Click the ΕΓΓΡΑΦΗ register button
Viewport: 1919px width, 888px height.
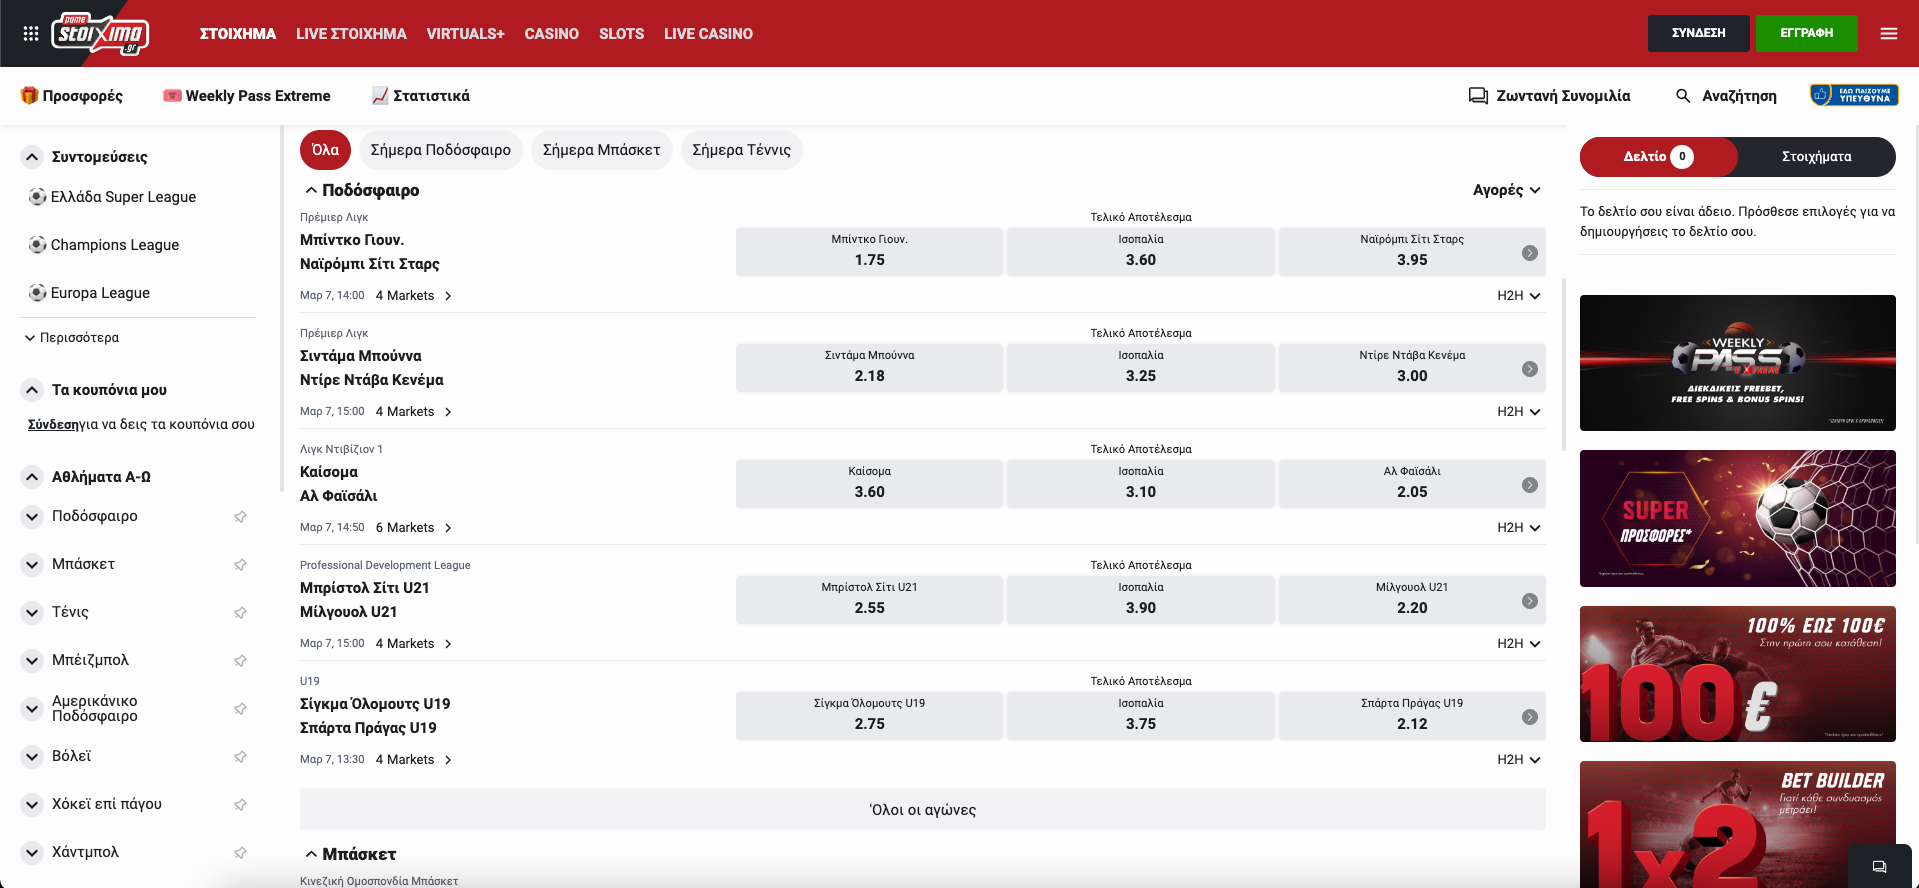(1806, 33)
